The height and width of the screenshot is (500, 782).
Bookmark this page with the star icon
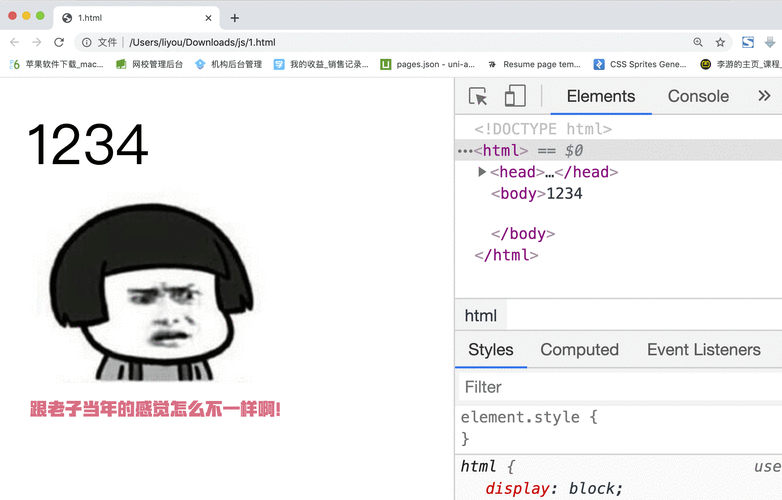(720, 42)
